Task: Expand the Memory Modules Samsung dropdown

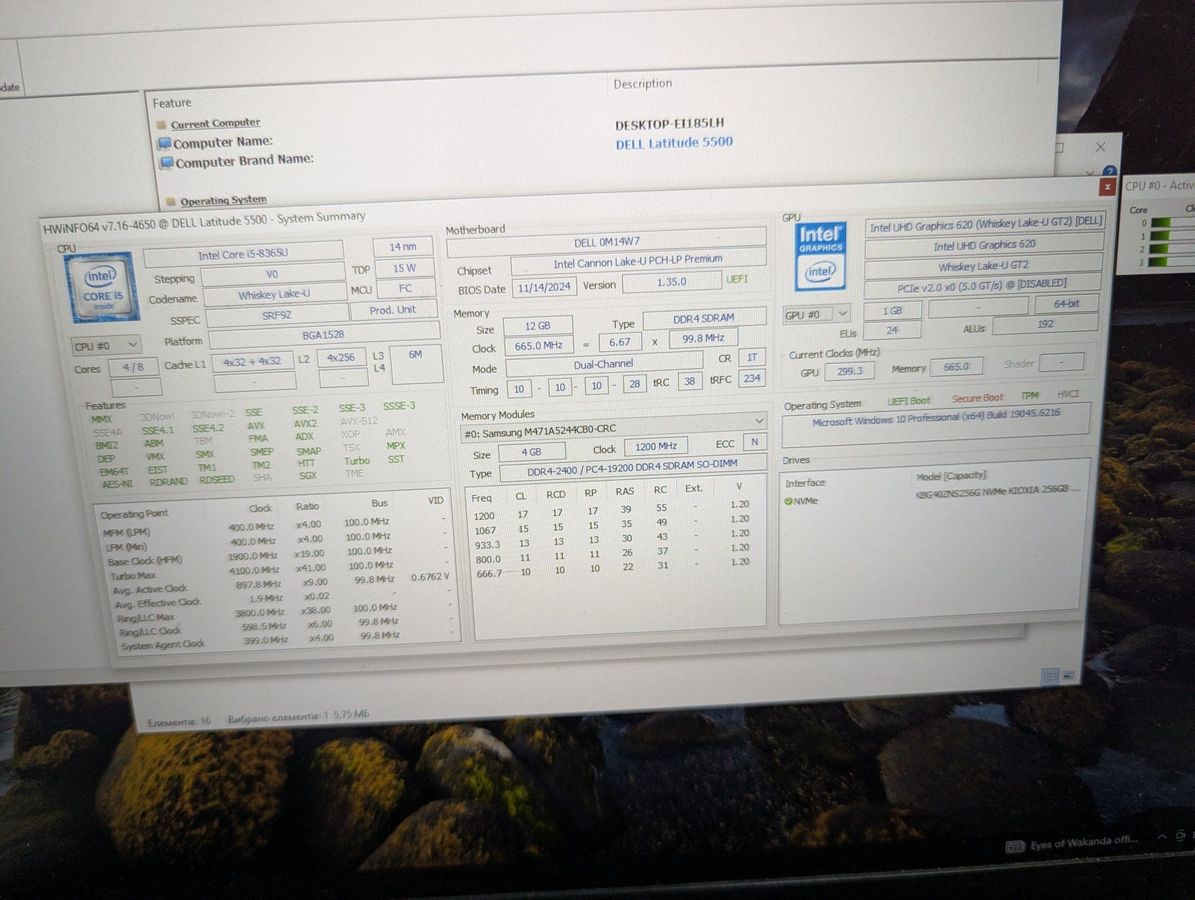Action: coord(759,423)
